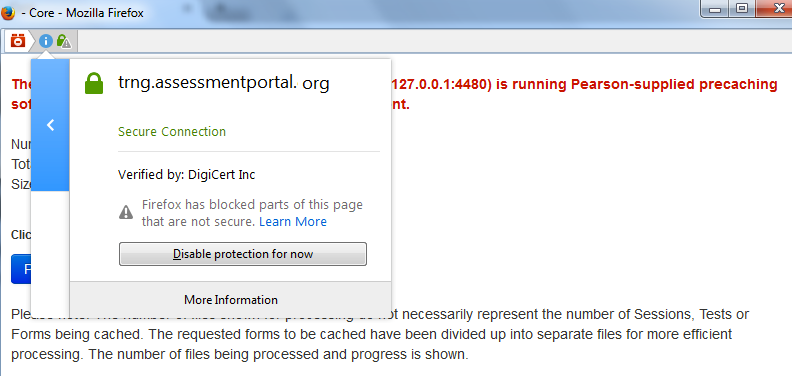Image resolution: width=792 pixels, height=376 pixels.
Task: Click the red camera toolbar icon
Action: pyautogui.click(x=18, y=40)
